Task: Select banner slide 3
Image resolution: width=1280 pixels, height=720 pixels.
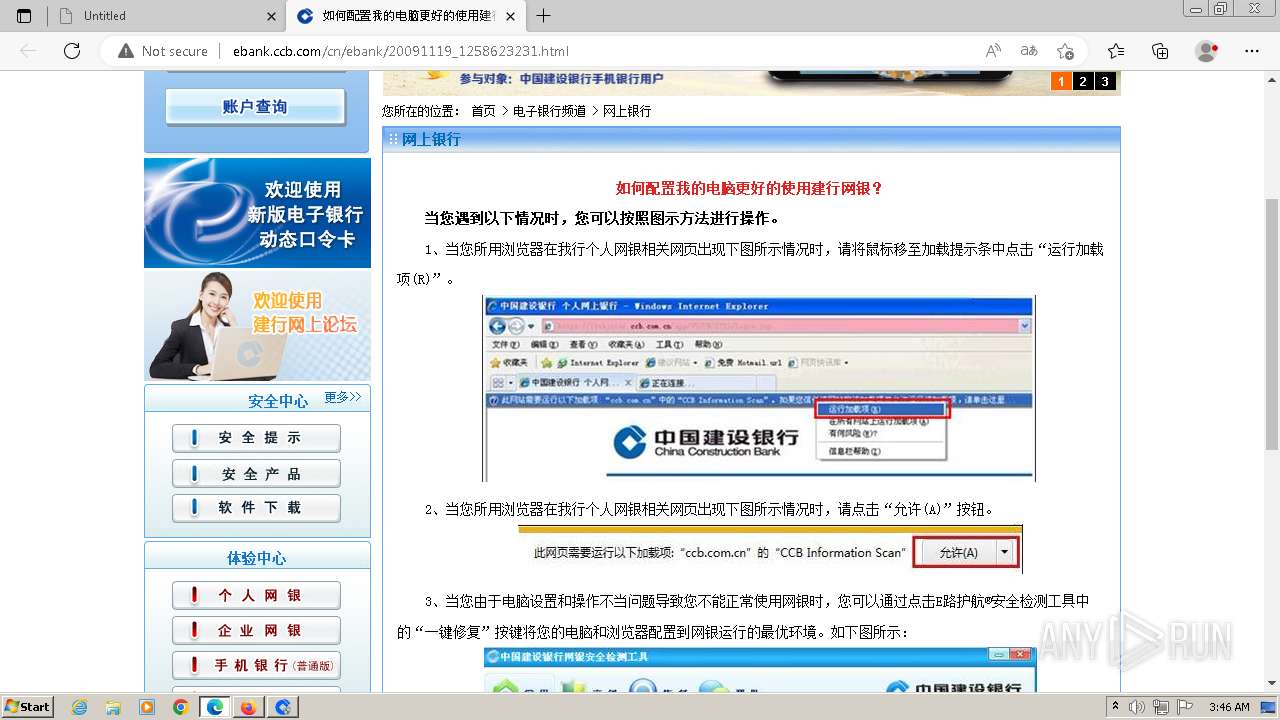Action: (1105, 82)
